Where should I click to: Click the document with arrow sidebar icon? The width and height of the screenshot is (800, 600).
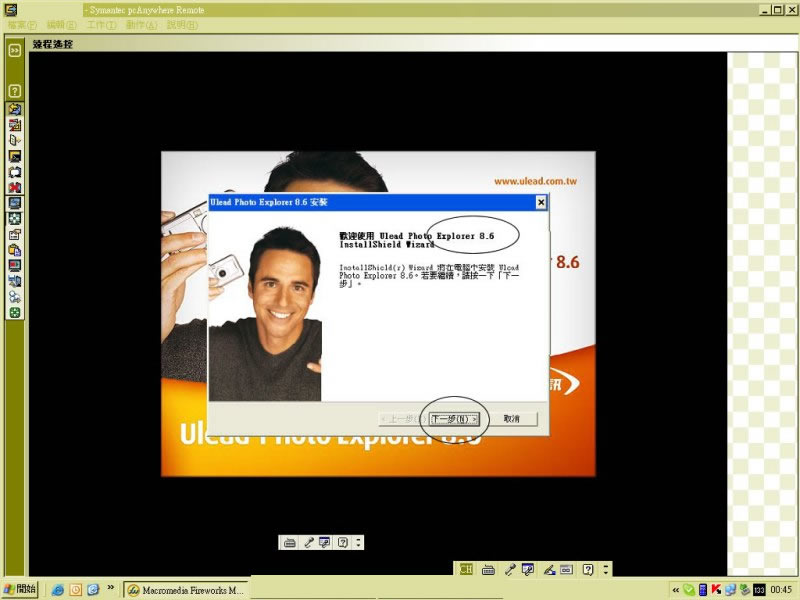[15, 140]
